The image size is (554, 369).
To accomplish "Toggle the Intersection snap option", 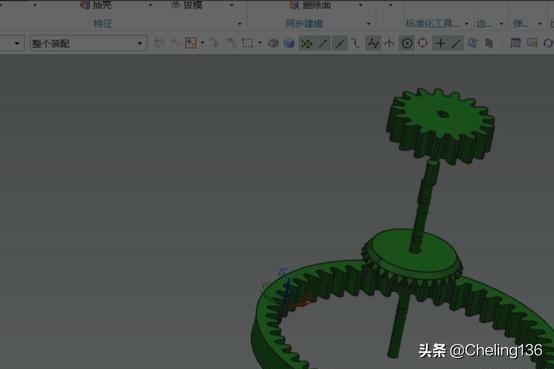I will coord(389,43).
